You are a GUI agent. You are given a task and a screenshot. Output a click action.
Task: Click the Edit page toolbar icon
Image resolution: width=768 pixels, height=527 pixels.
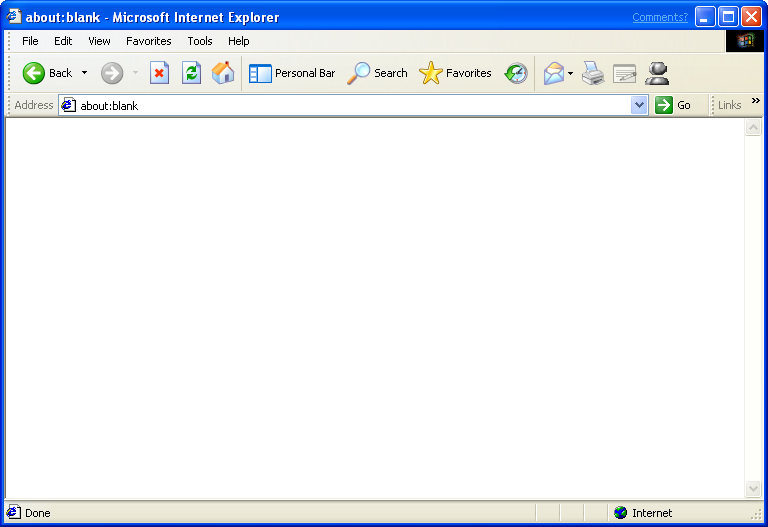click(x=624, y=74)
